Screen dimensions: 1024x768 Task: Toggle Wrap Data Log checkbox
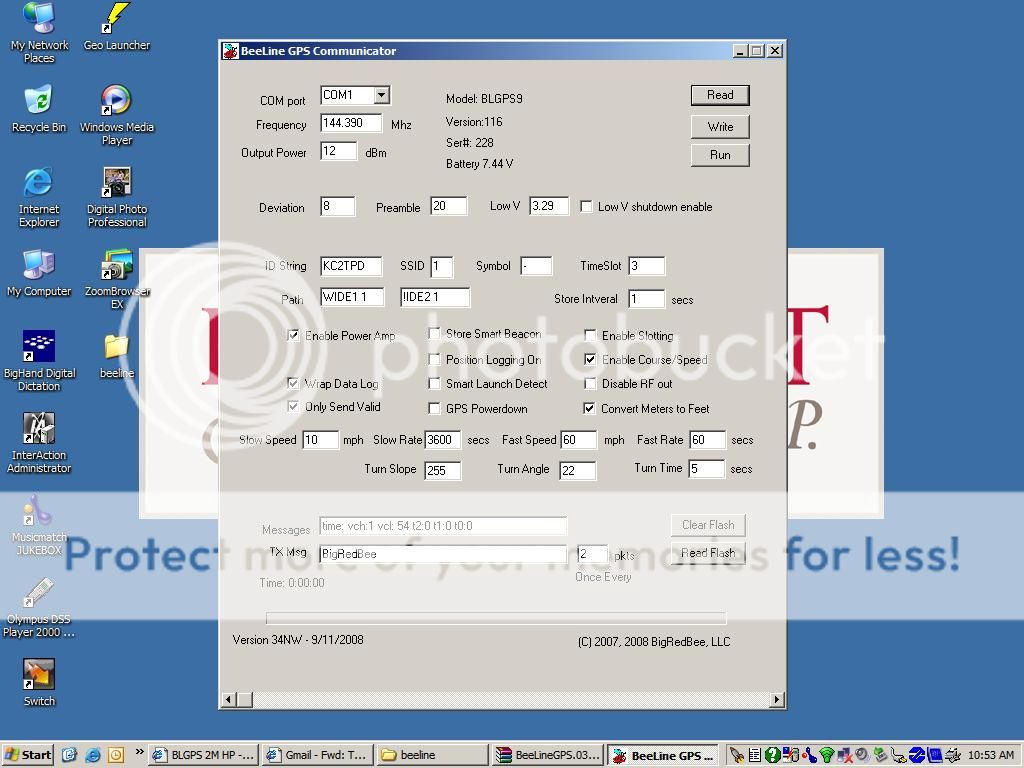[293, 384]
